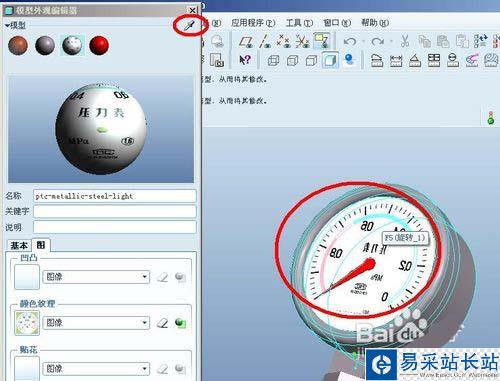Select the copper brown appearance sphere
The image size is (500, 381).
coord(18,45)
